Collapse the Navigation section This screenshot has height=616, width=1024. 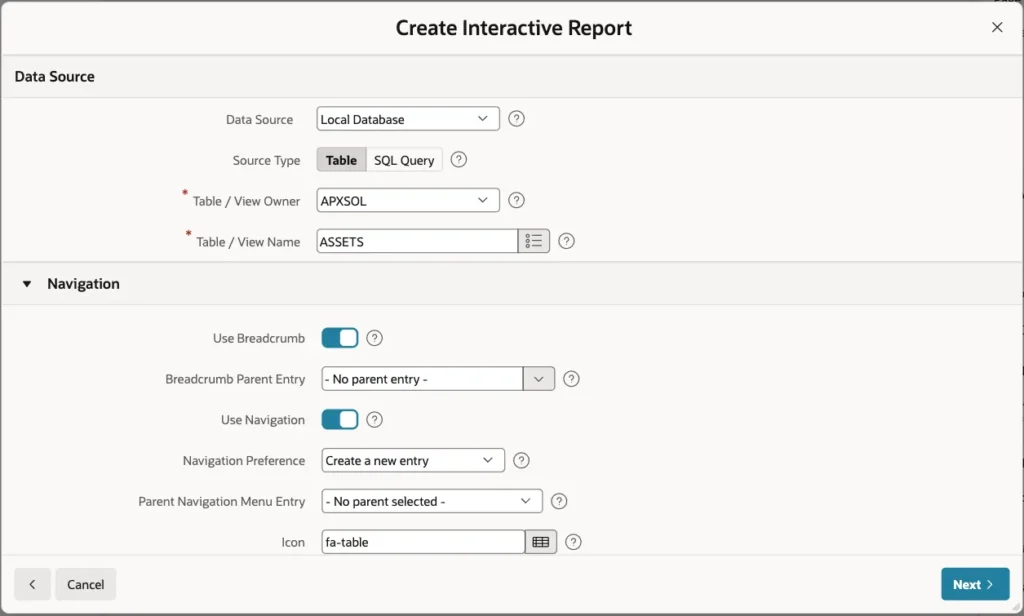(27, 284)
